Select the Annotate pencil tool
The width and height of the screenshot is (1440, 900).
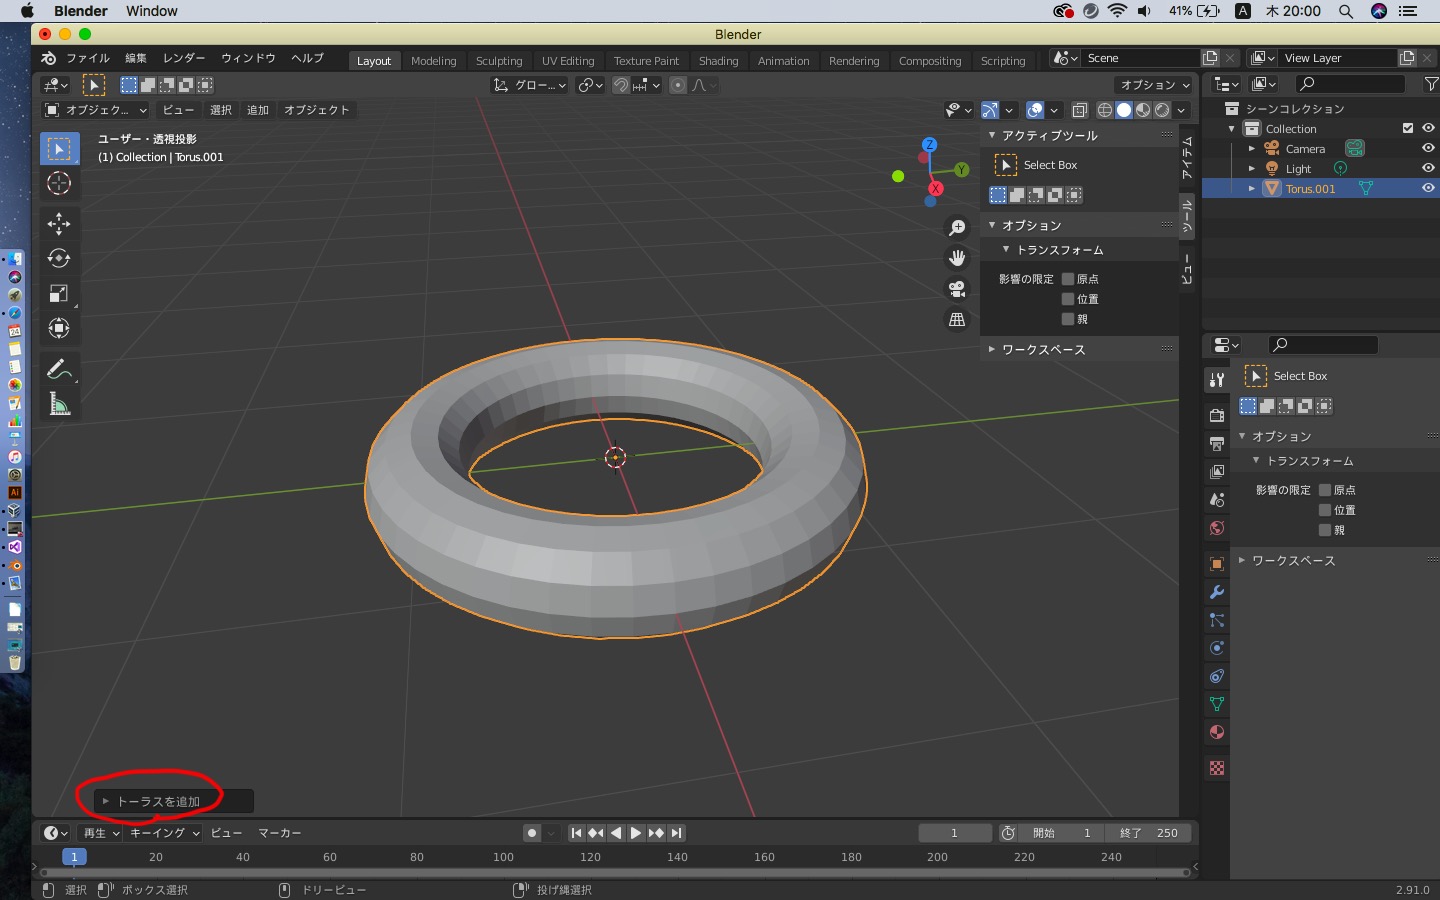click(59, 369)
